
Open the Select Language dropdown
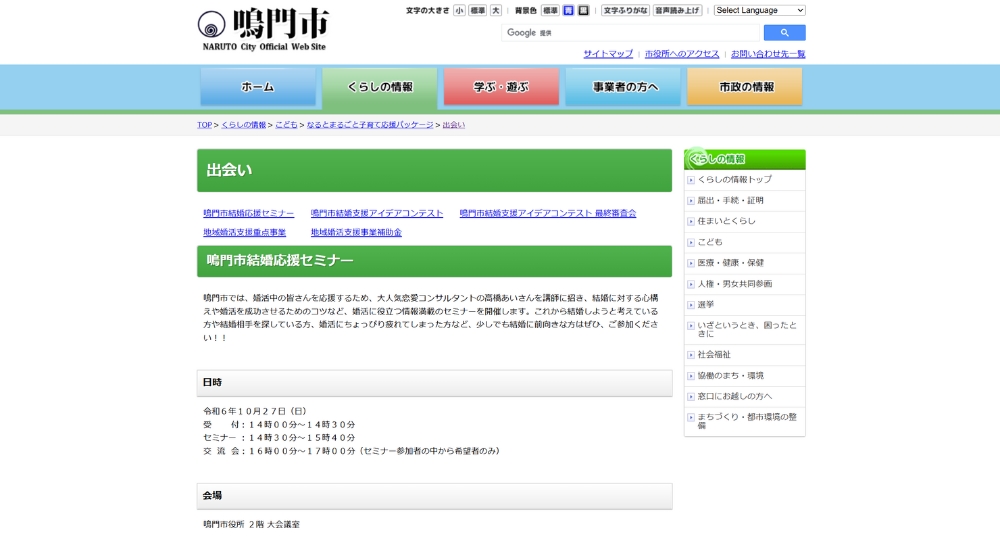[759, 10]
